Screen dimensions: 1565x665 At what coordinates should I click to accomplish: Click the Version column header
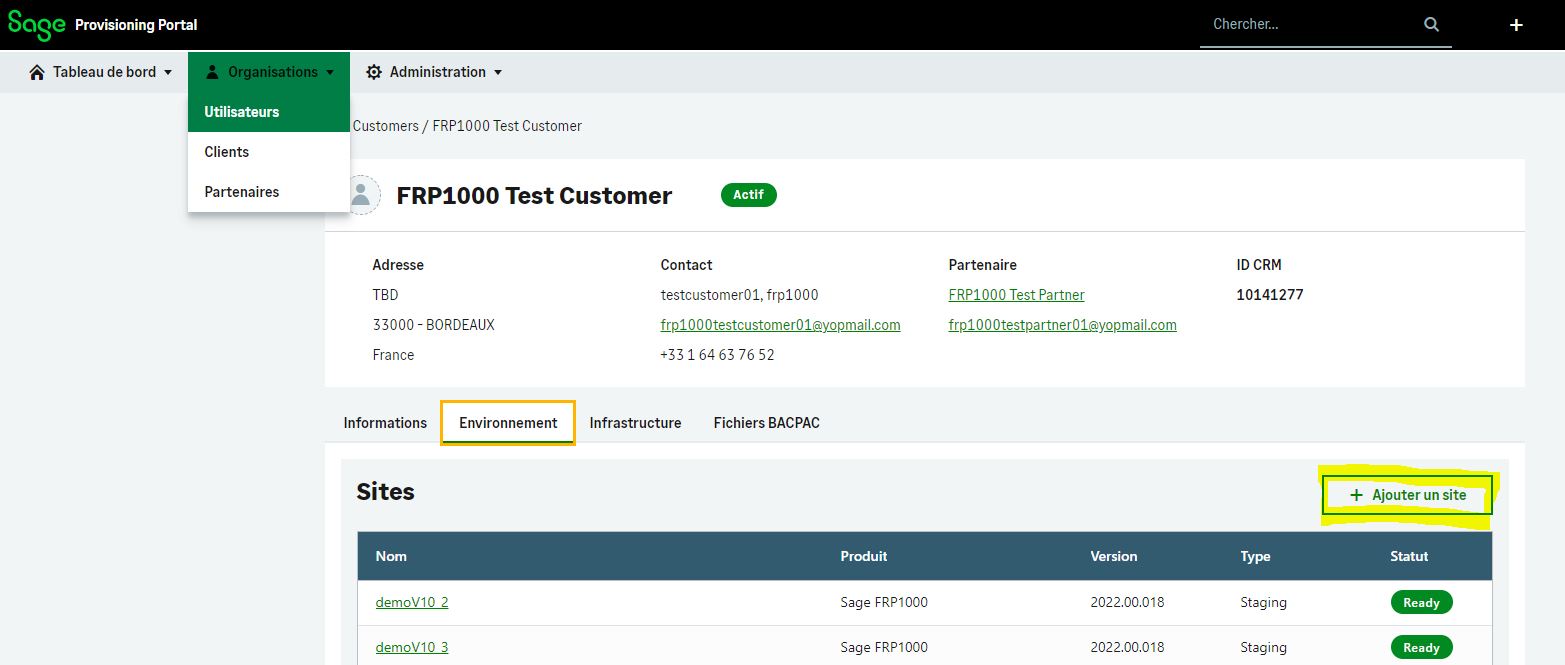[1114, 556]
